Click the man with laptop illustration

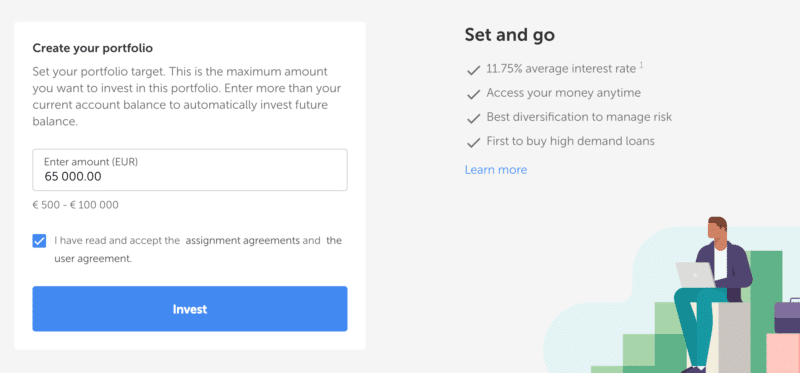(712, 294)
